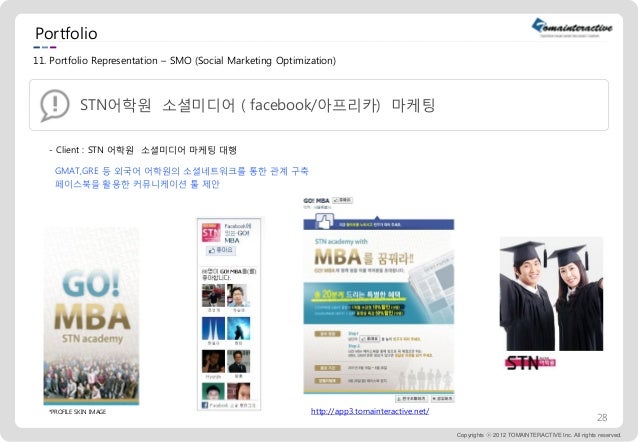The width and height of the screenshot is (638, 442).
Task: Click the Like button in the Facebook widget
Action: click(221, 250)
